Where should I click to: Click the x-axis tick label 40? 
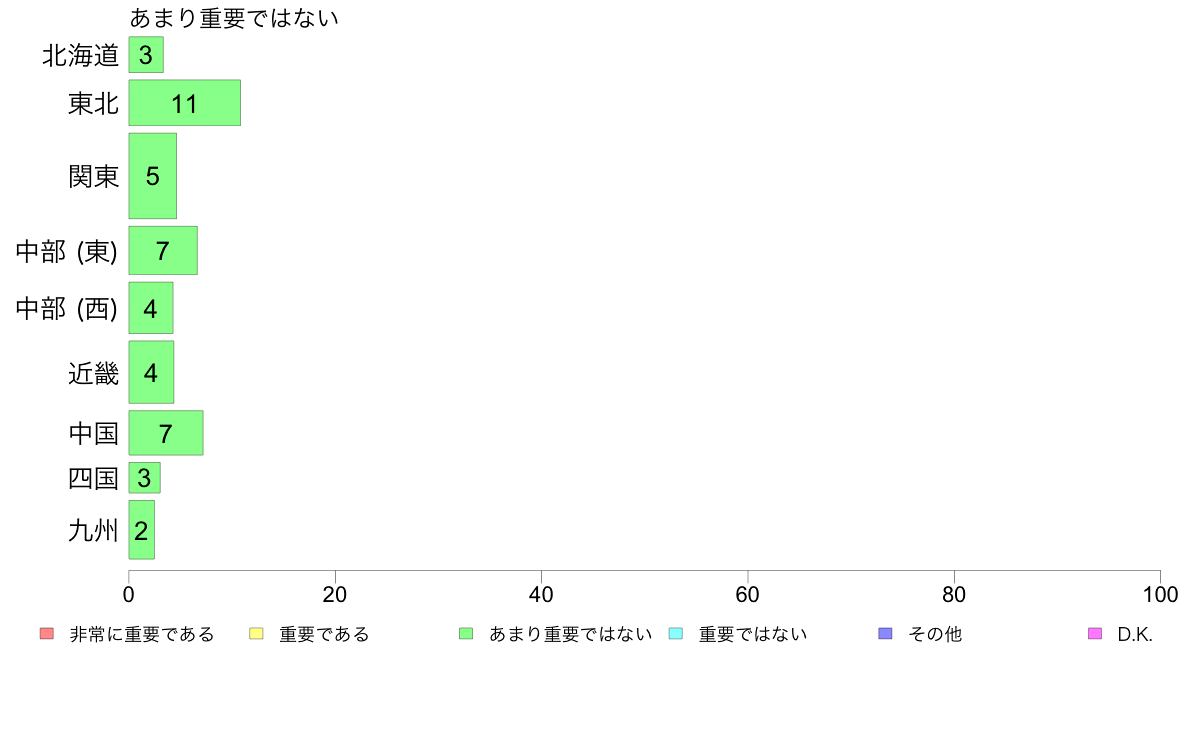point(541,594)
